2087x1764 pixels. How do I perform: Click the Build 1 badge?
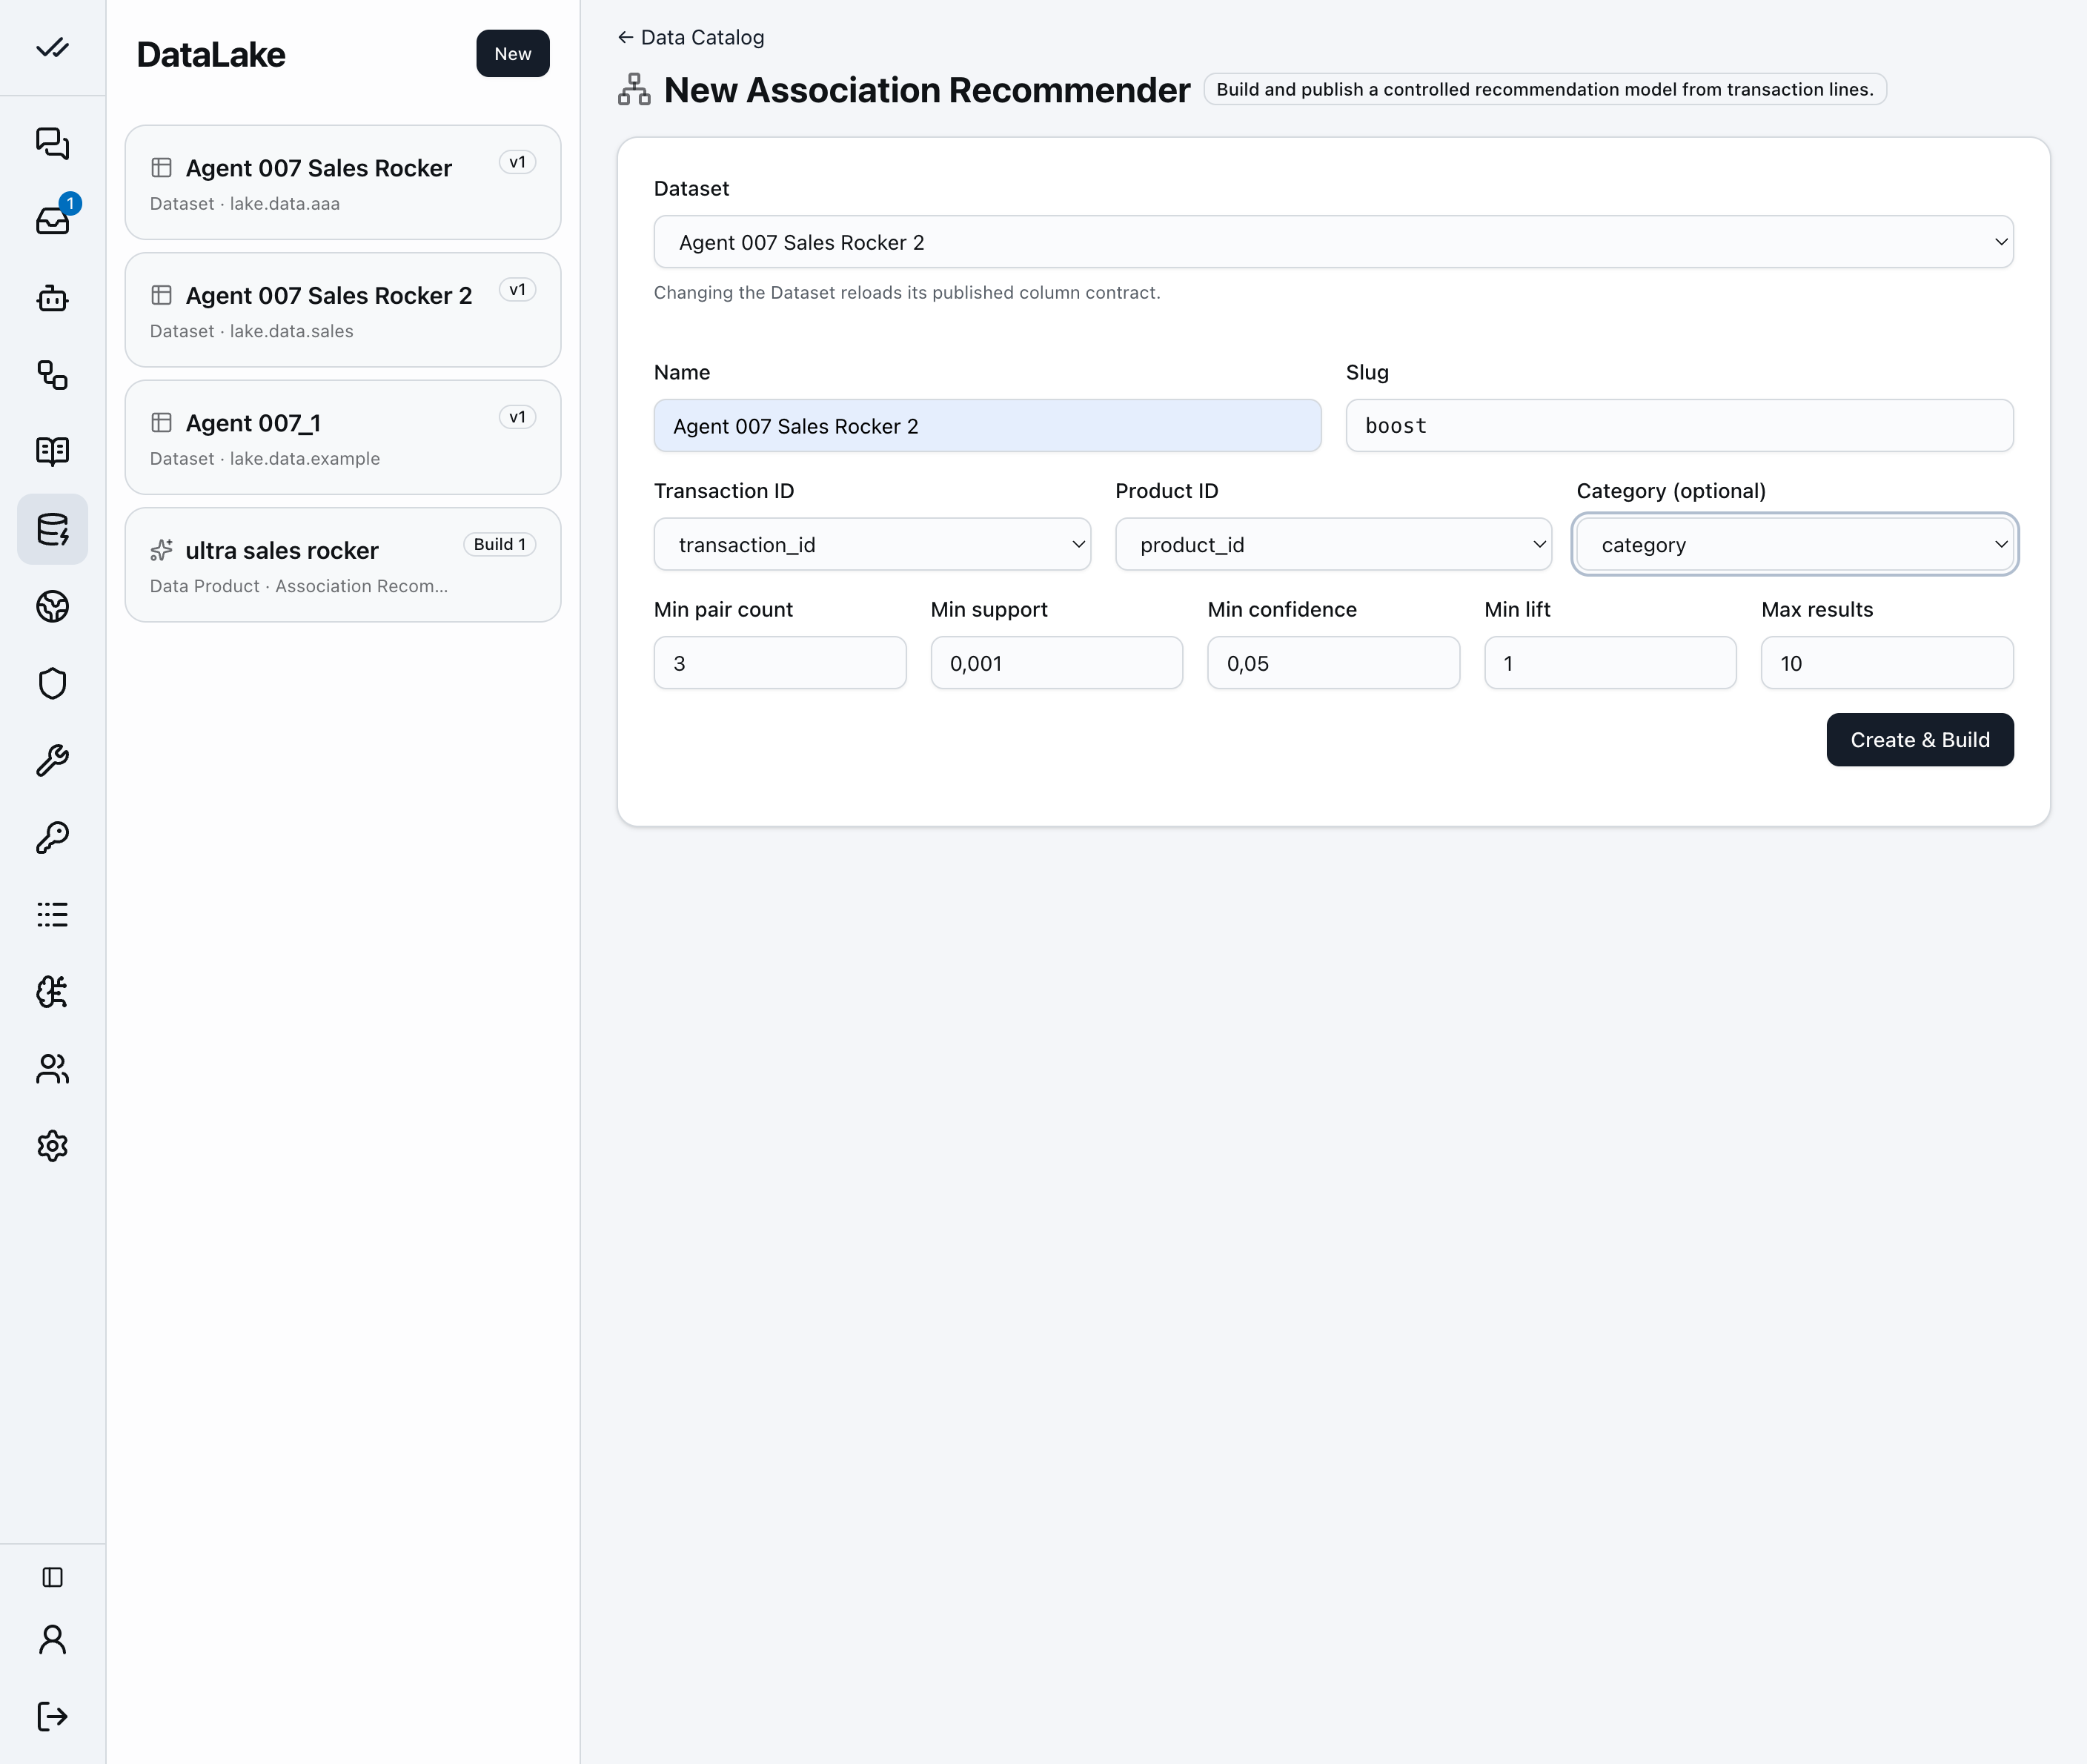coord(499,544)
